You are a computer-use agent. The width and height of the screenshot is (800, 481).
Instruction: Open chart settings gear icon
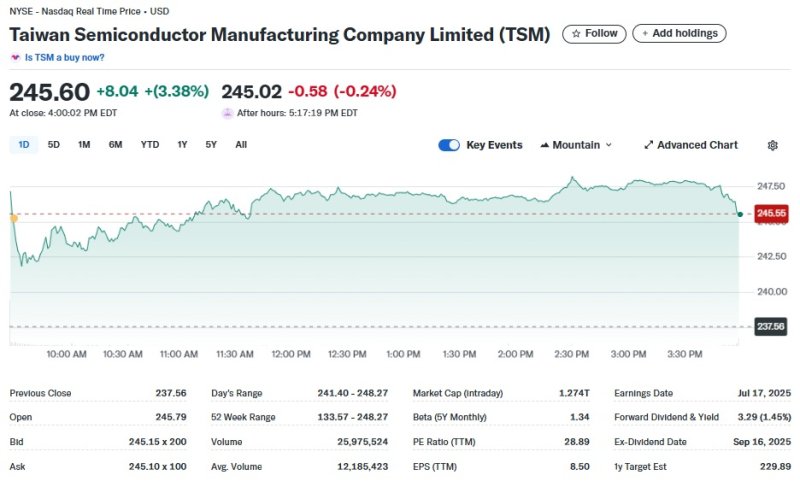[x=772, y=145]
